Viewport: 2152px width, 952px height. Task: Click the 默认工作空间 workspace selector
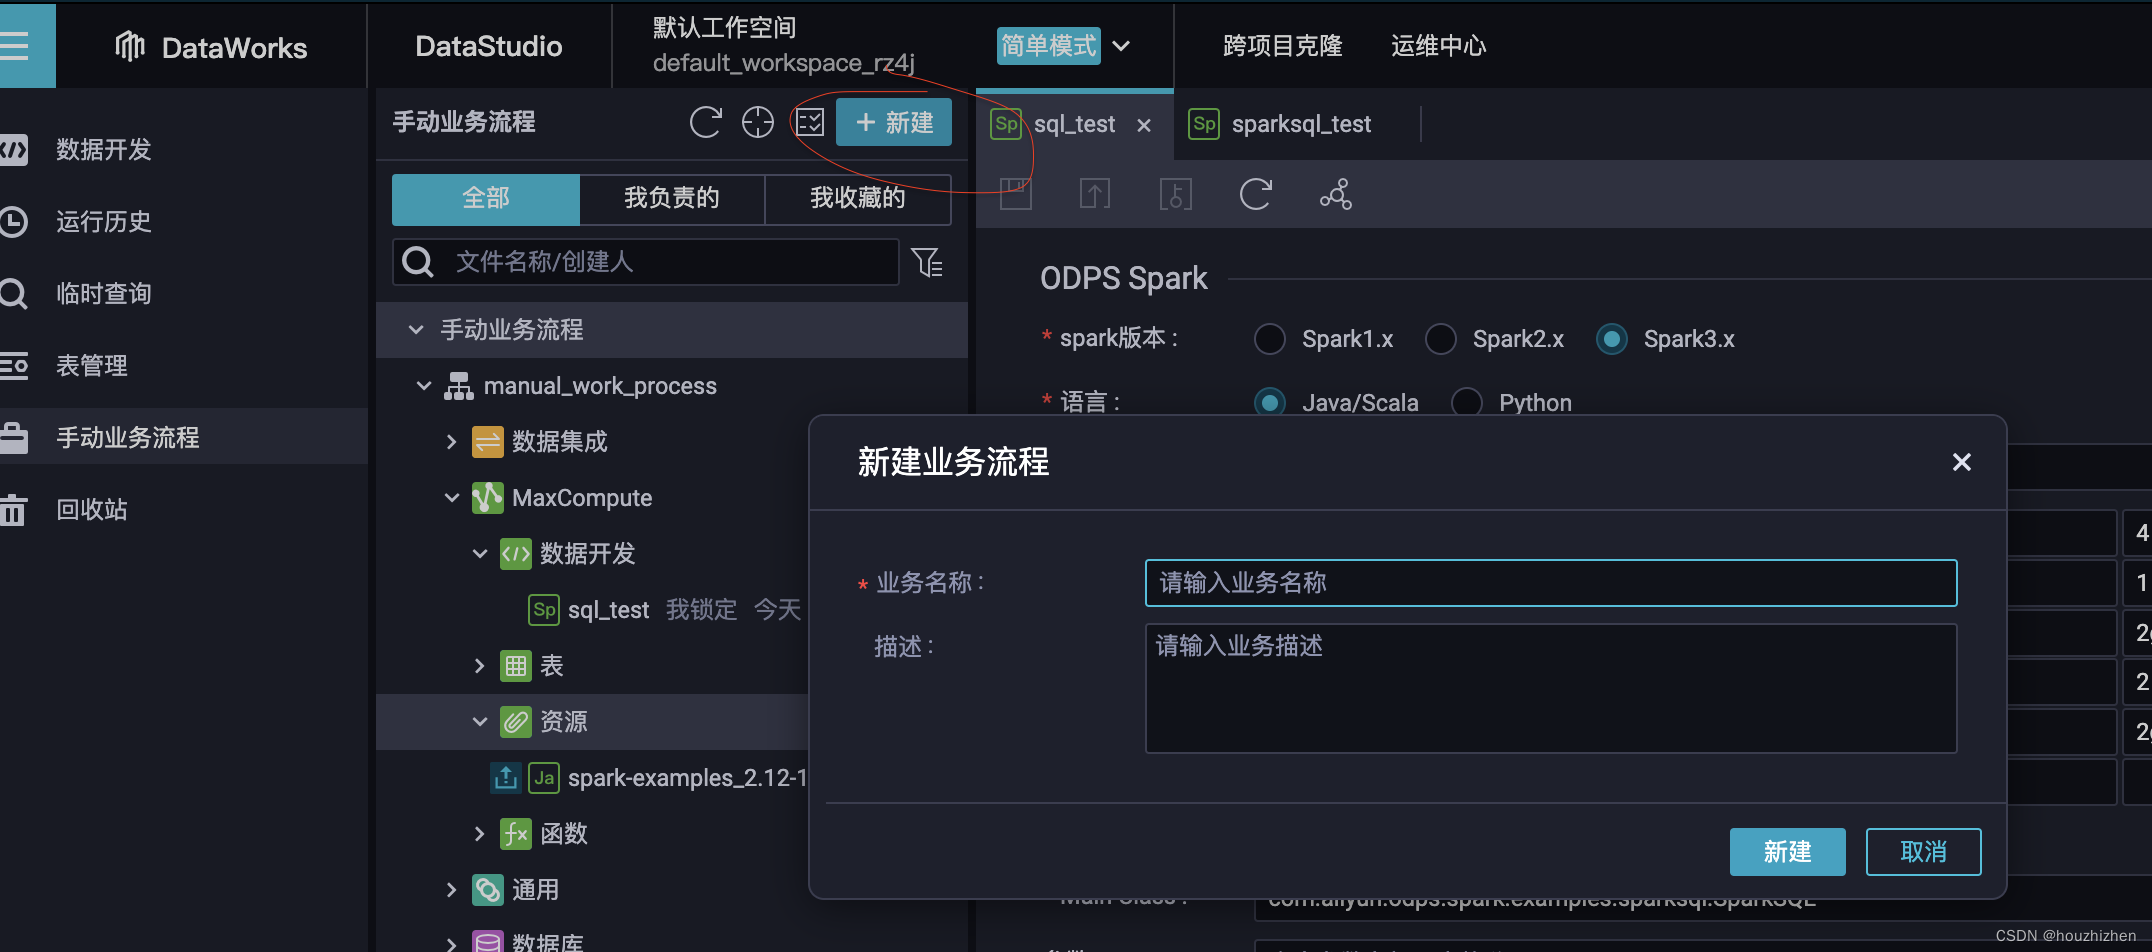pyautogui.click(x=784, y=46)
